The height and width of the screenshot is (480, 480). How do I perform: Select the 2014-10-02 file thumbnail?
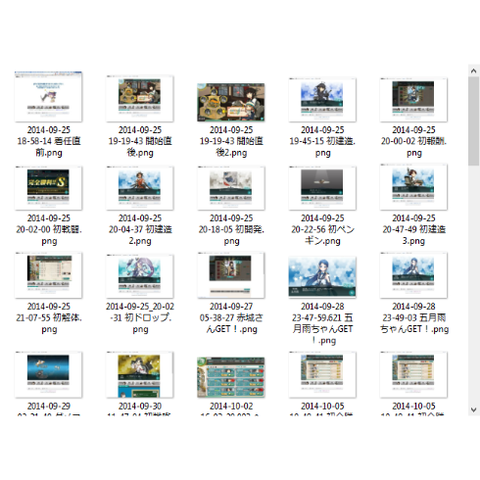coord(231,377)
